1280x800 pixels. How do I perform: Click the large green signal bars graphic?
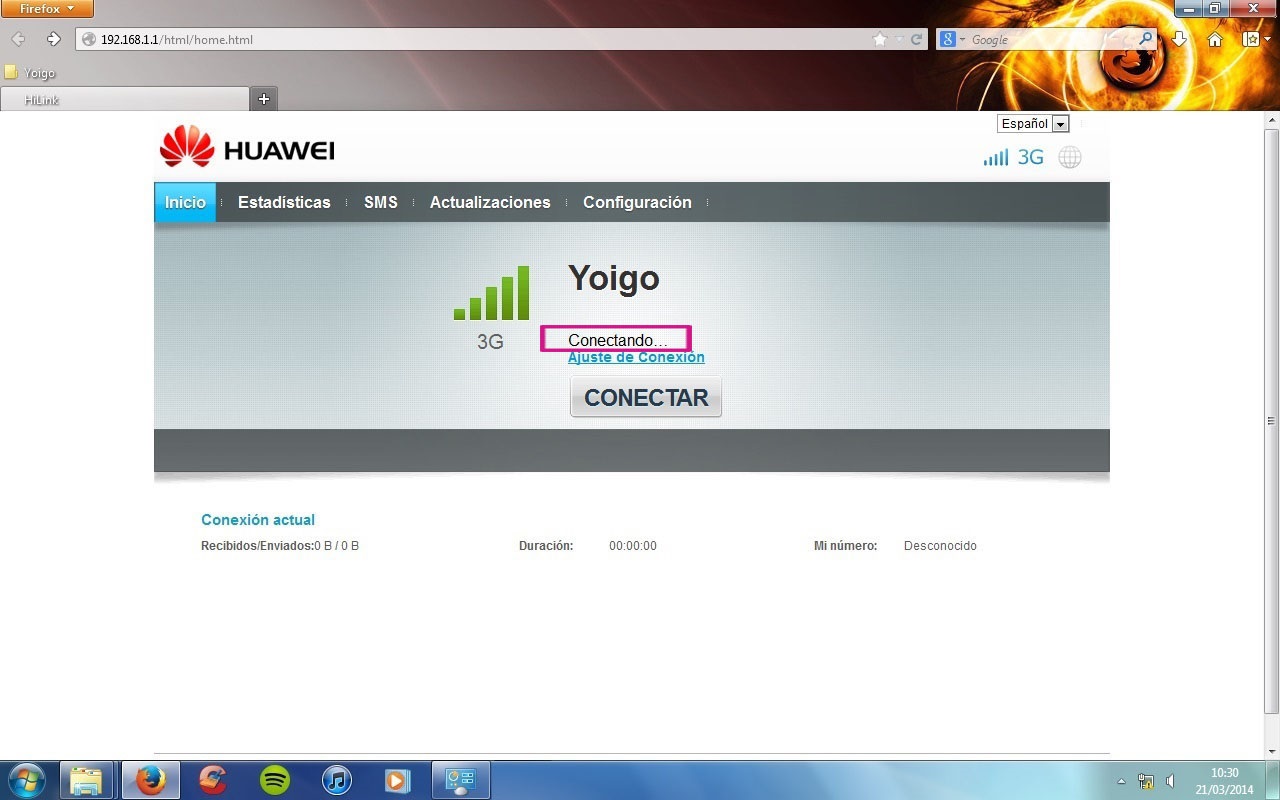pos(491,292)
